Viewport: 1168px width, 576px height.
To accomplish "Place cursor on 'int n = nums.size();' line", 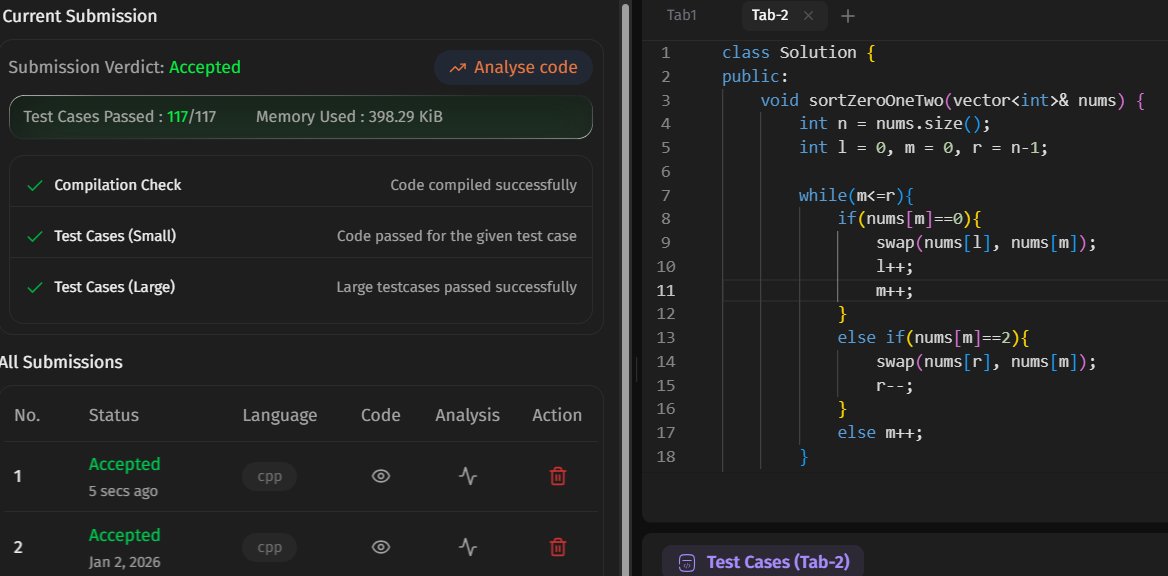I will 895,124.
